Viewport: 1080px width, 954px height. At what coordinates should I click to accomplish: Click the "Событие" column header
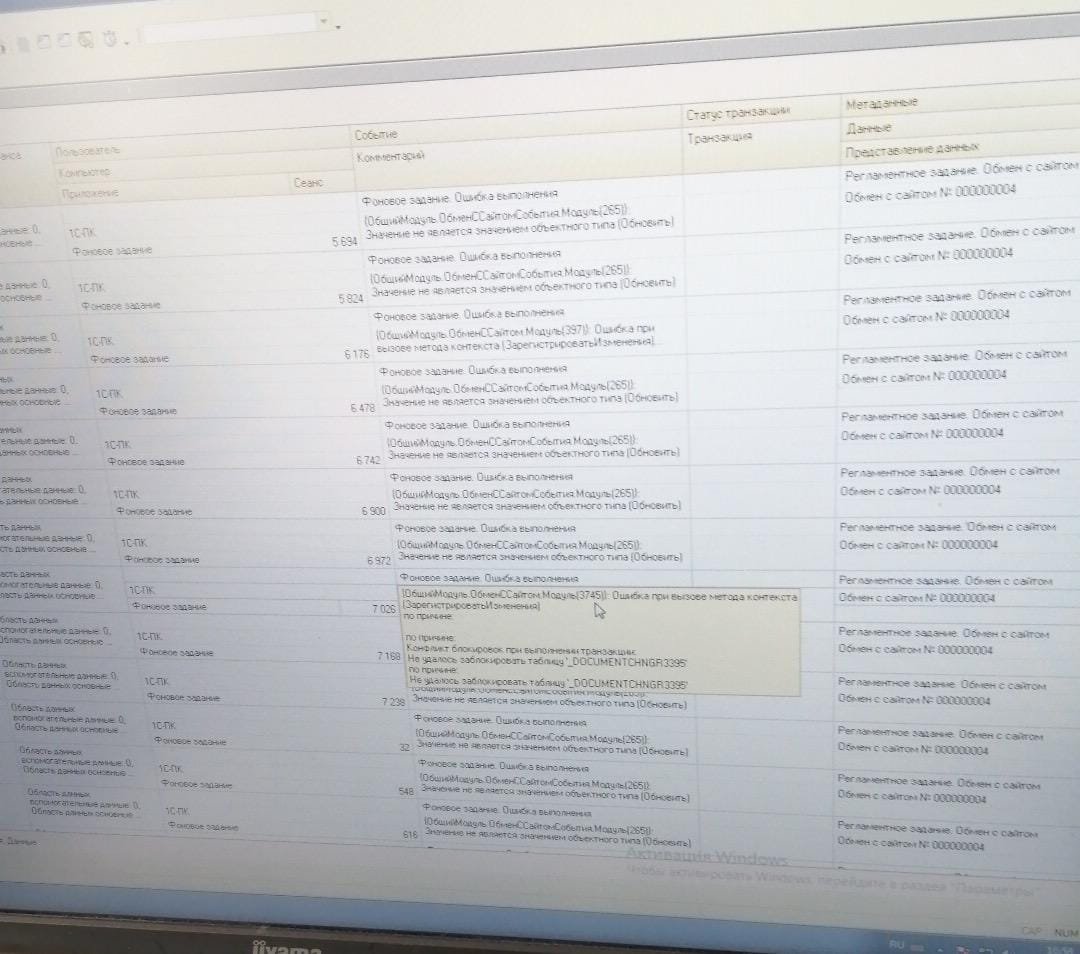point(376,135)
